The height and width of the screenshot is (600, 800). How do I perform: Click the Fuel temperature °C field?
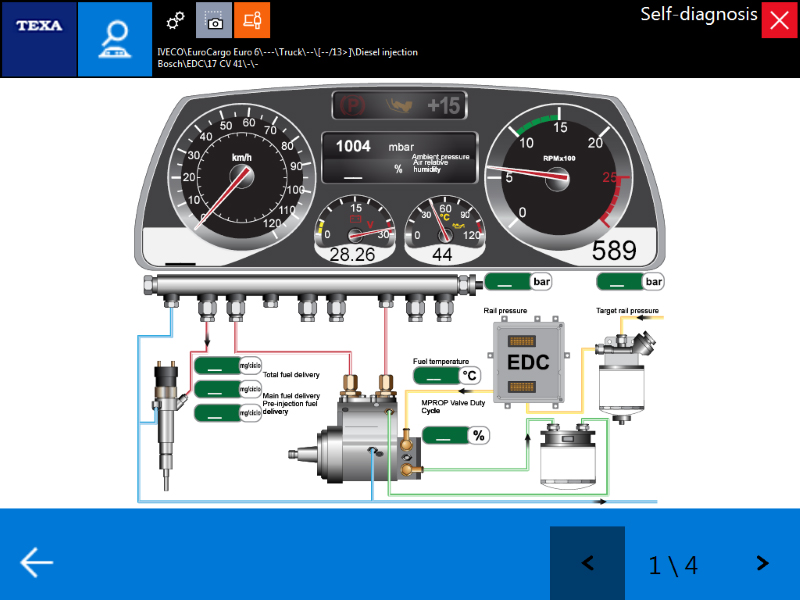pos(447,376)
